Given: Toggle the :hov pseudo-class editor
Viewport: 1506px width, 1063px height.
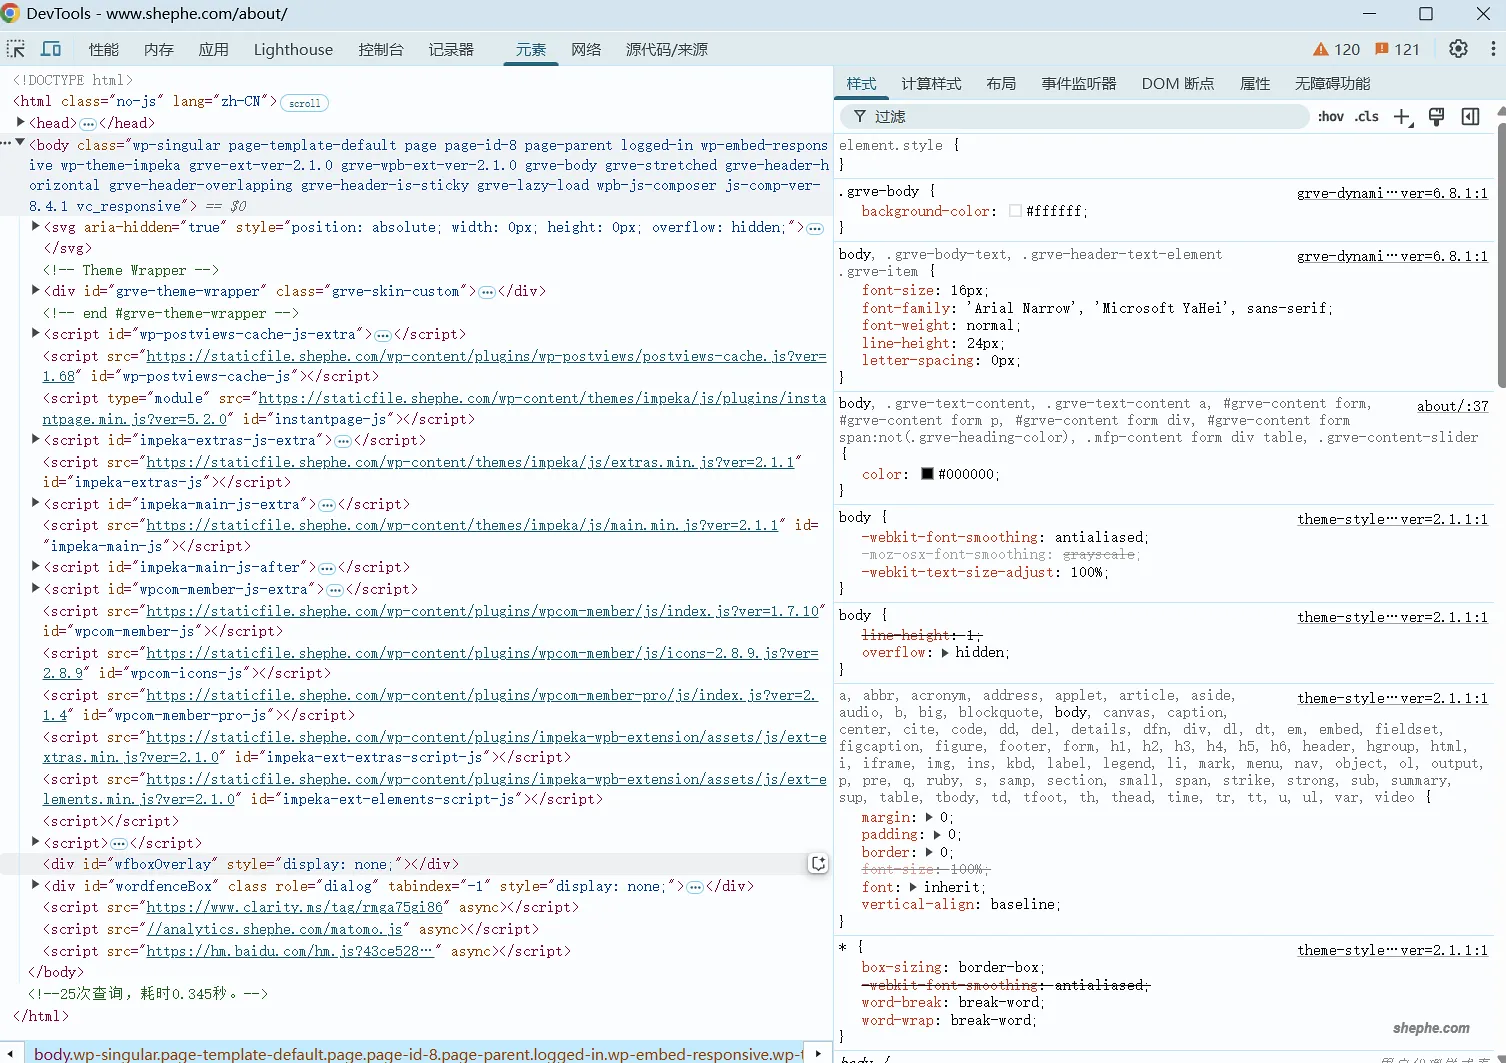Looking at the screenshot, I should [x=1331, y=116].
